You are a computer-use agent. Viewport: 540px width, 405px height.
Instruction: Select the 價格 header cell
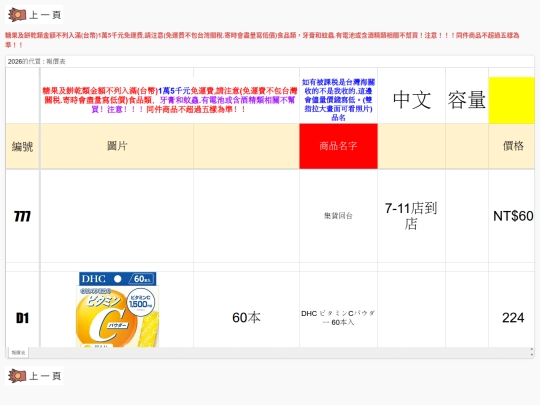pos(513,146)
